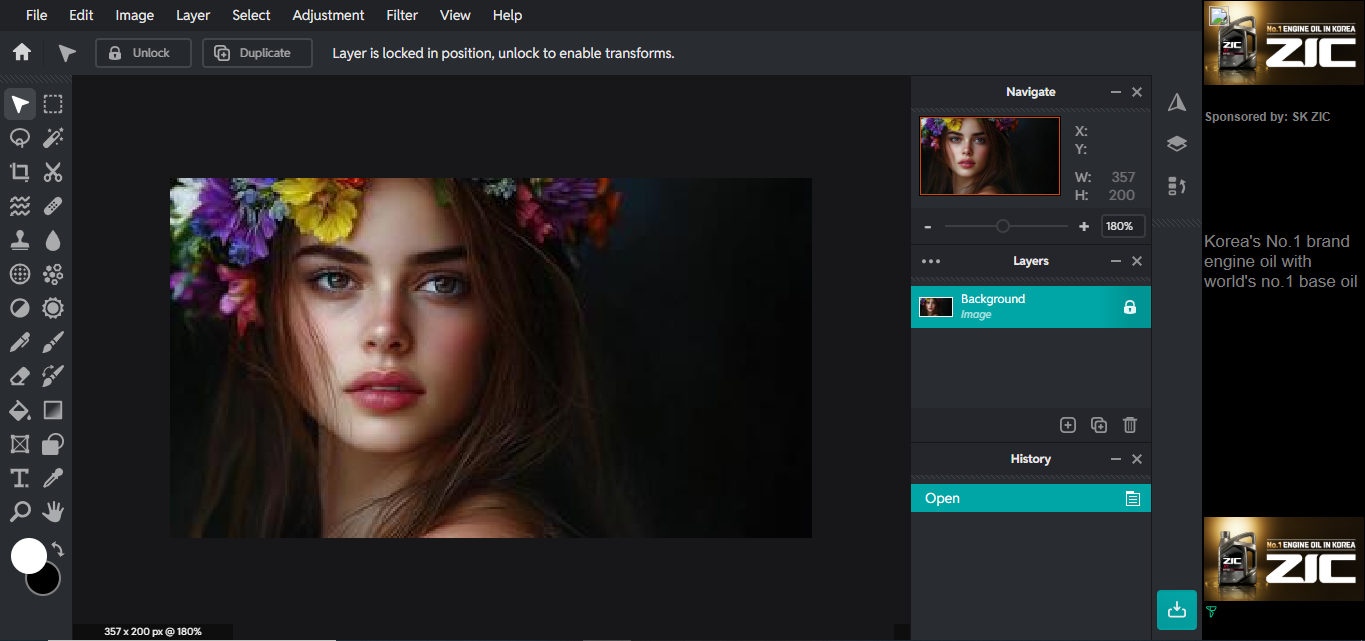The width and height of the screenshot is (1365, 641).
Task: Select the Background layer row
Action: tap(1031, 307)
